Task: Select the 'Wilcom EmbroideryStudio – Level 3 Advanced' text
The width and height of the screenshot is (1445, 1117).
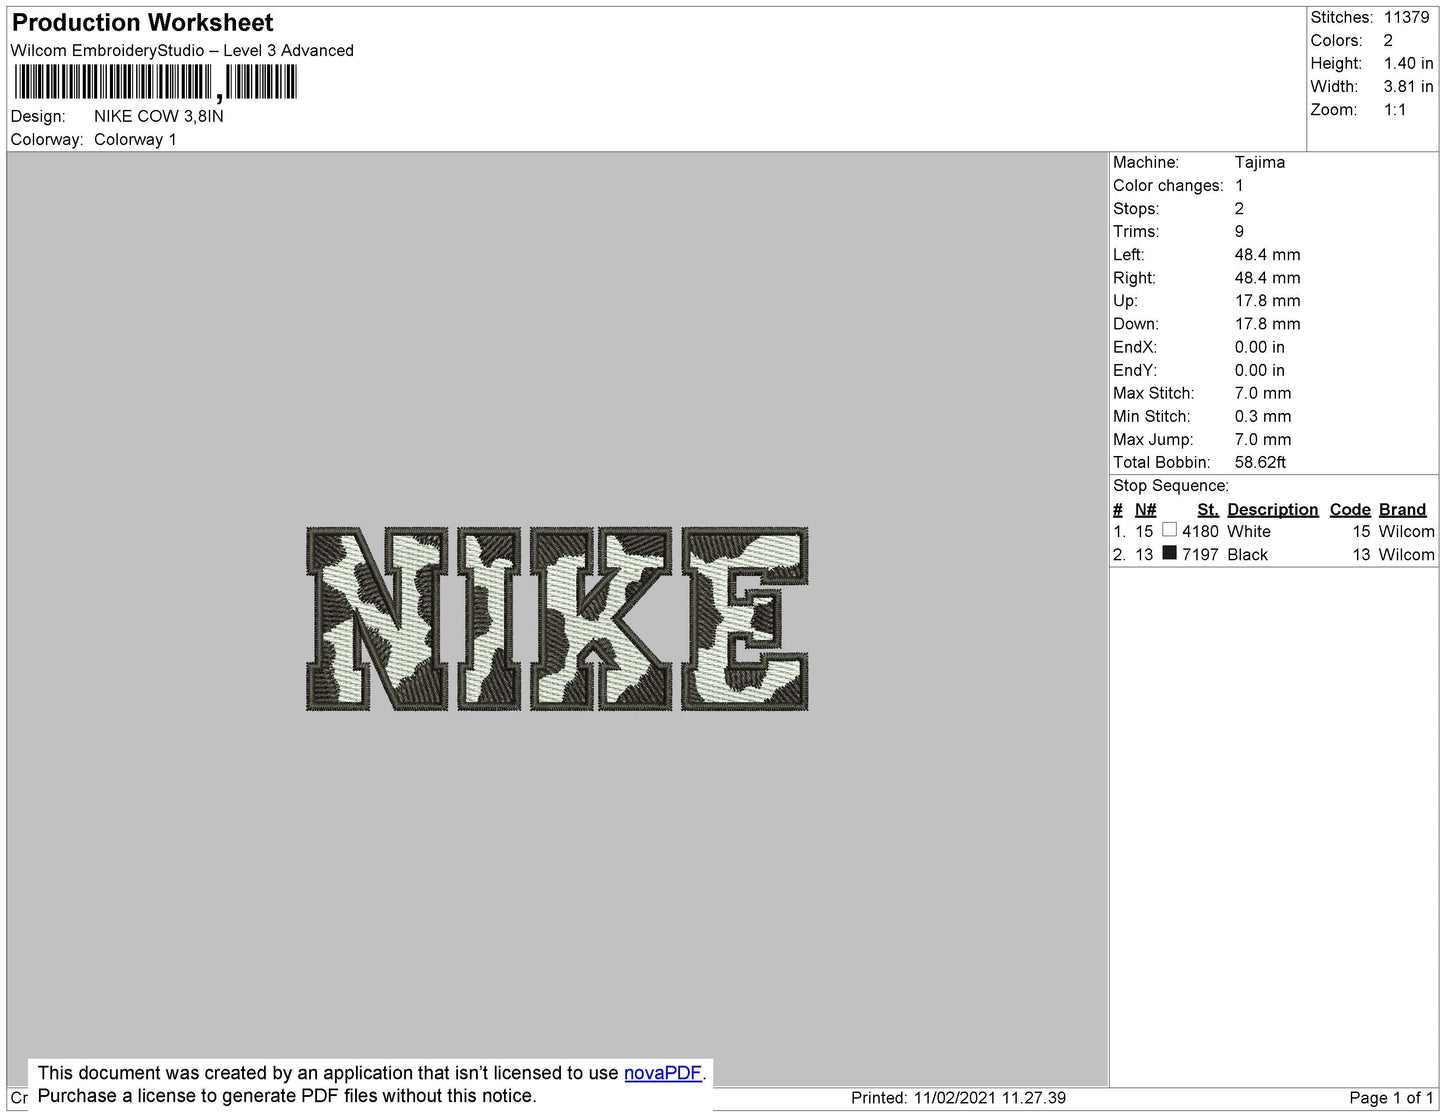Action: 182,50
